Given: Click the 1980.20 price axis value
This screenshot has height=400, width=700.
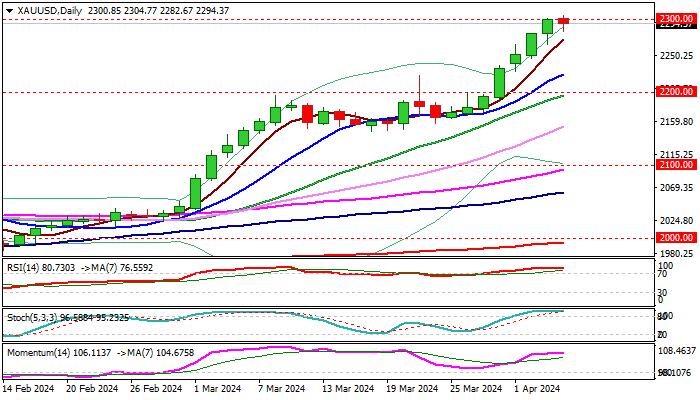Looking at the screenshot, I should pos(676,253).
